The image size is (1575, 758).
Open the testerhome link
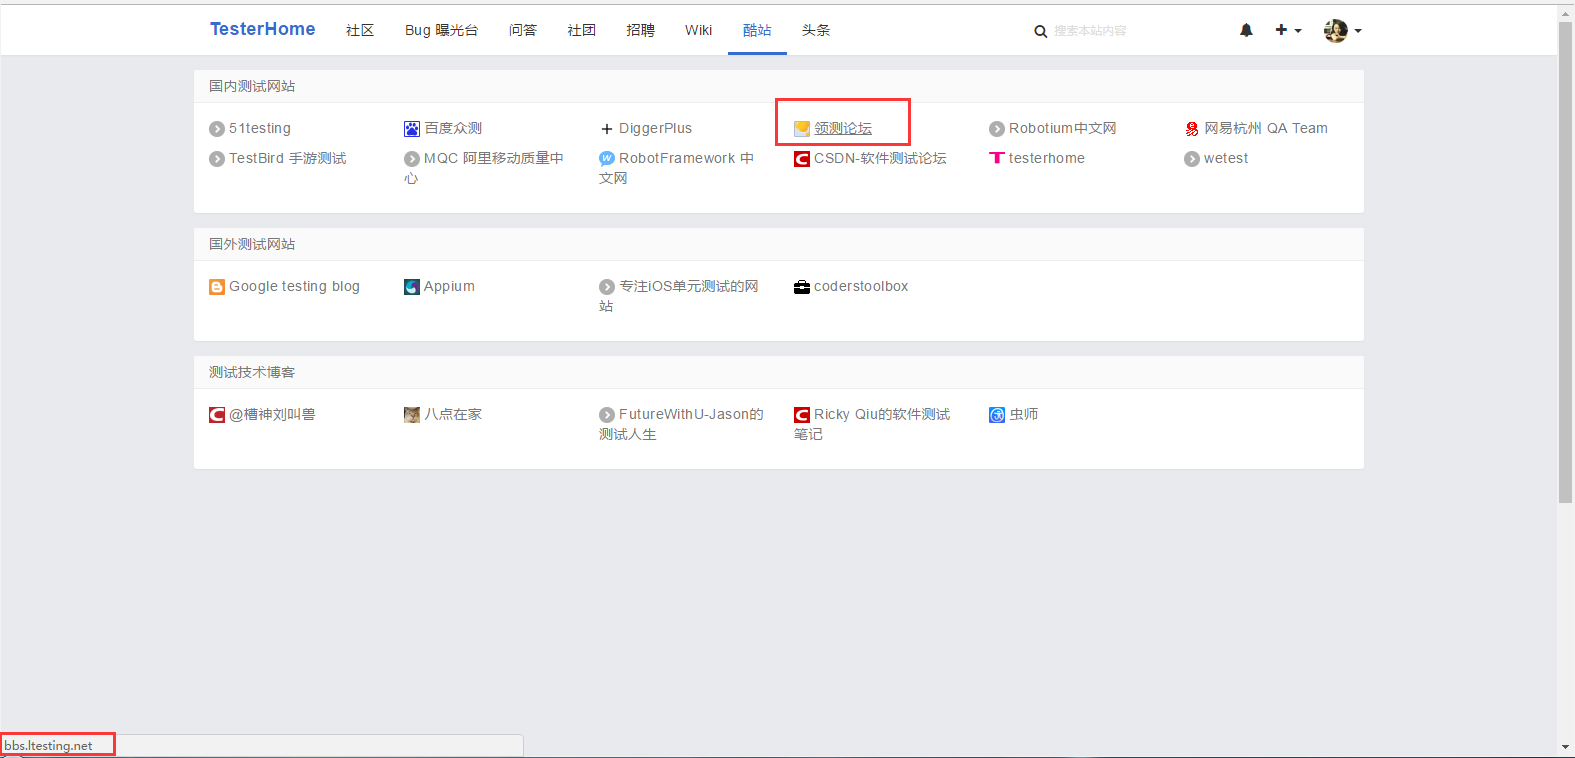tap(1047, 158)
